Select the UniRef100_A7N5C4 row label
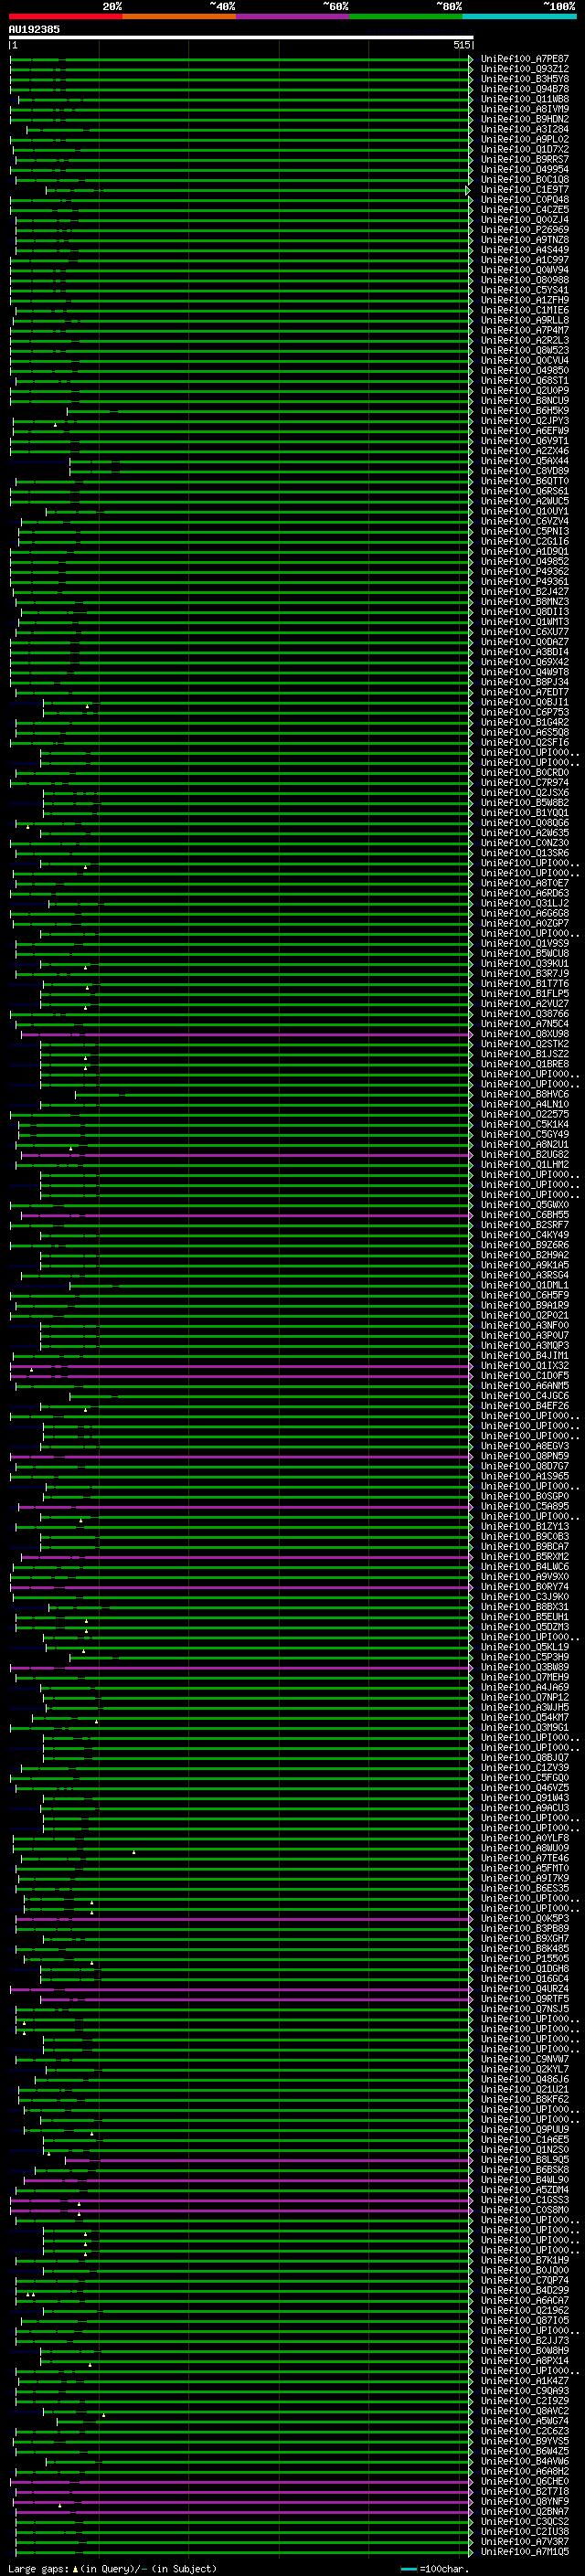The image size is (585, 2576). (525, 1024)
